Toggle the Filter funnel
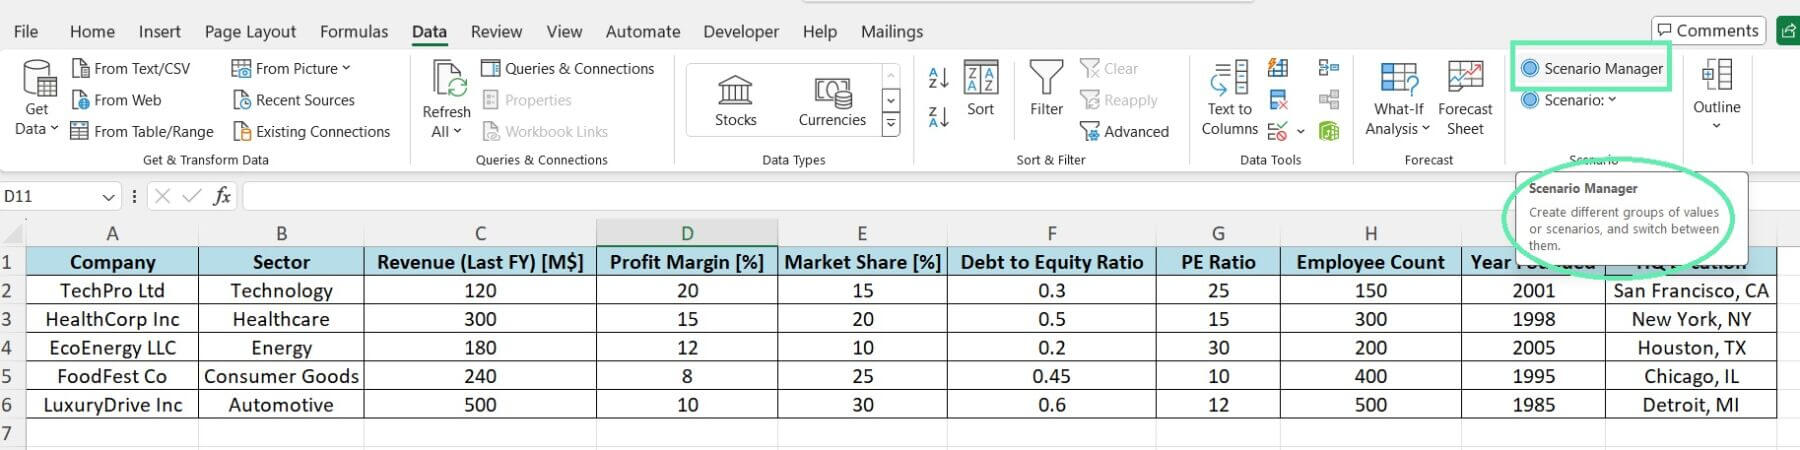The width and height of the screenshot is (1800, 450). 1046,89
